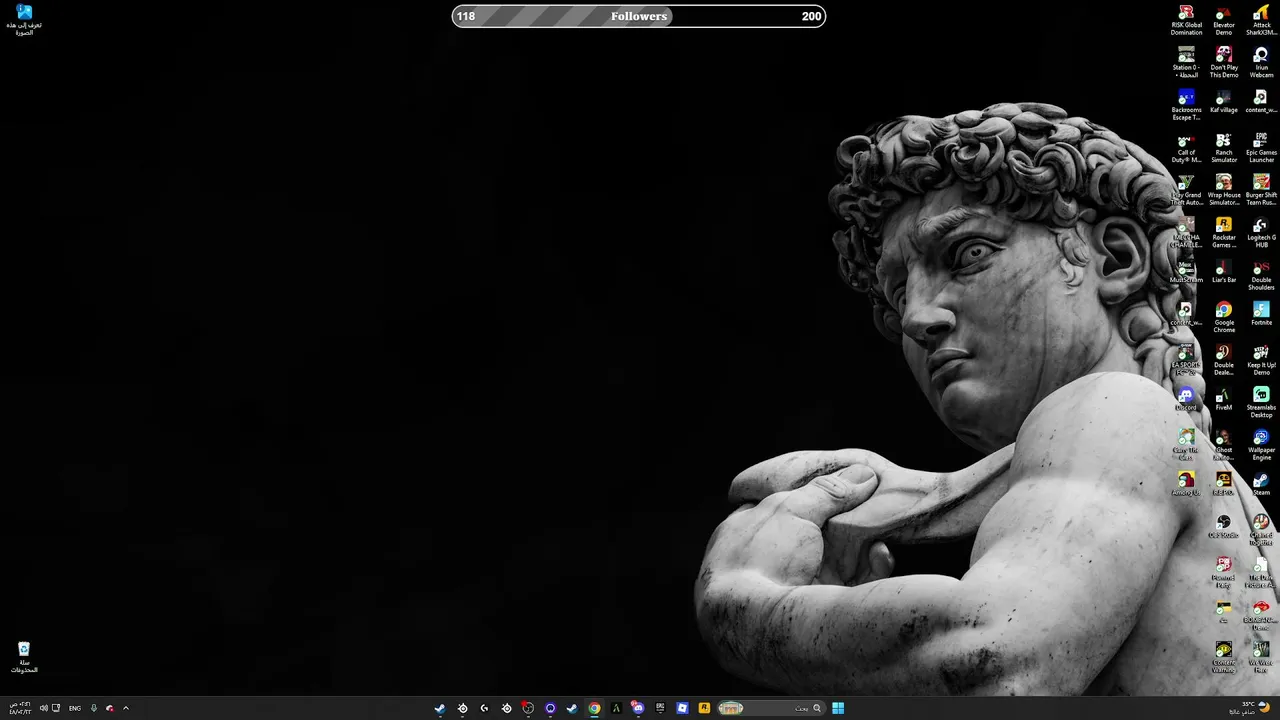Screen dimensions: 1280x720
Task: Select the Attack Shark desktop shortcut
Action: pos(1261,20)
